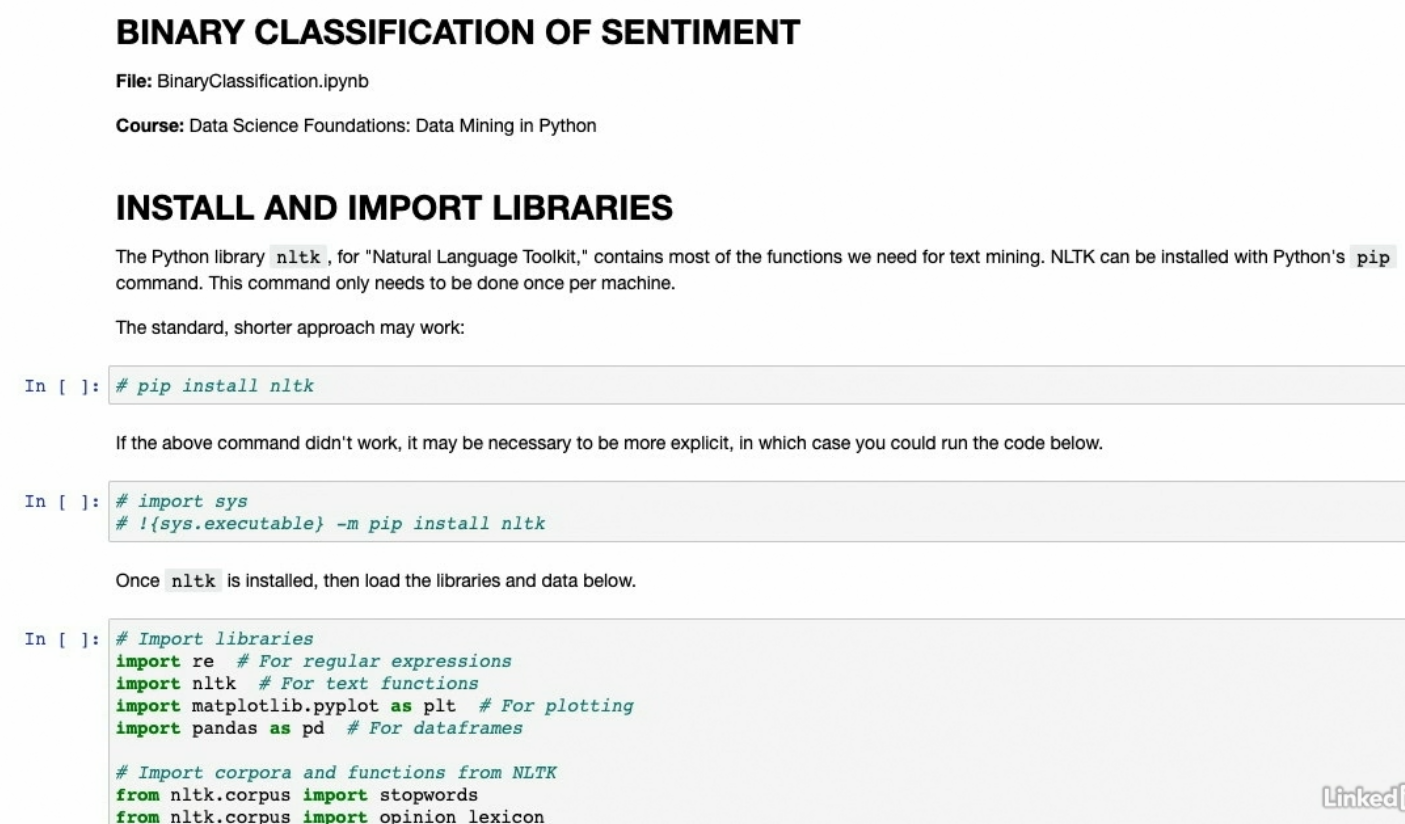This screenshot has height=824, width=1405.
Task: Click the "If the above command" paragraph
Action: click(609, 443)
